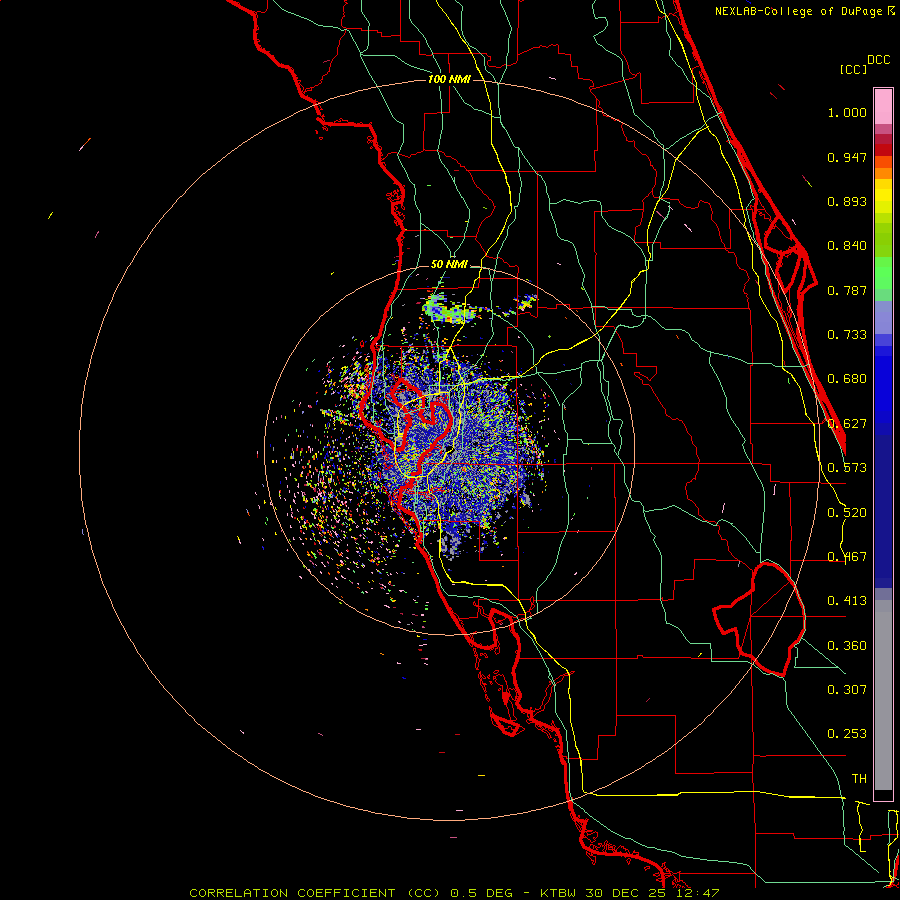The width and height of the screenshot is (900, 900).
Task: Click the 50 NMI range ring label
Action: (x=449, y=265)
